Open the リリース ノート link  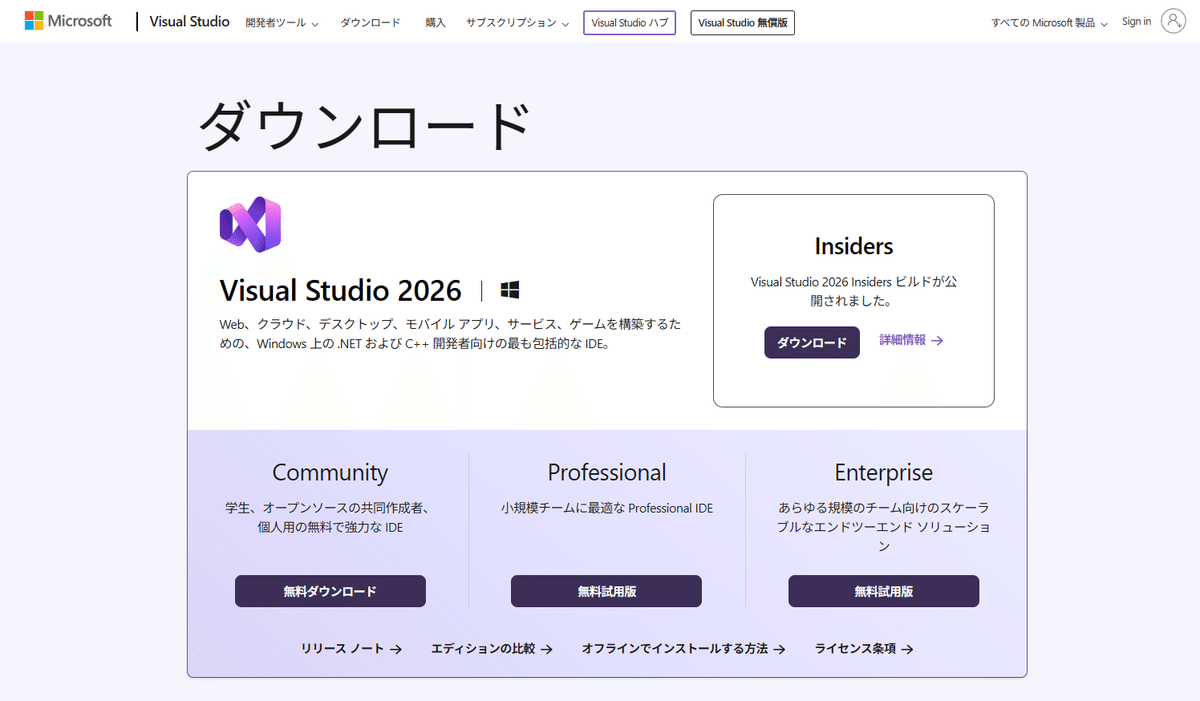(351, 649)
